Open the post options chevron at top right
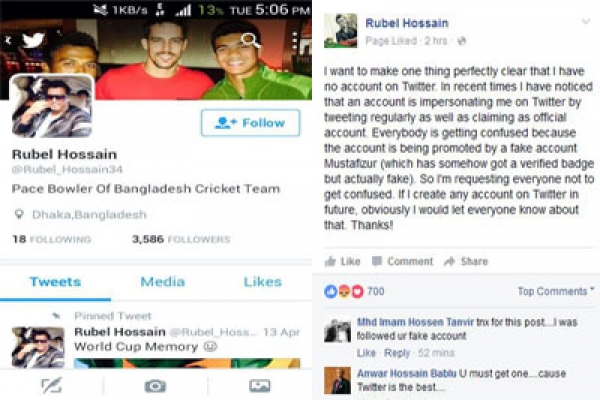 pos(586,21)
